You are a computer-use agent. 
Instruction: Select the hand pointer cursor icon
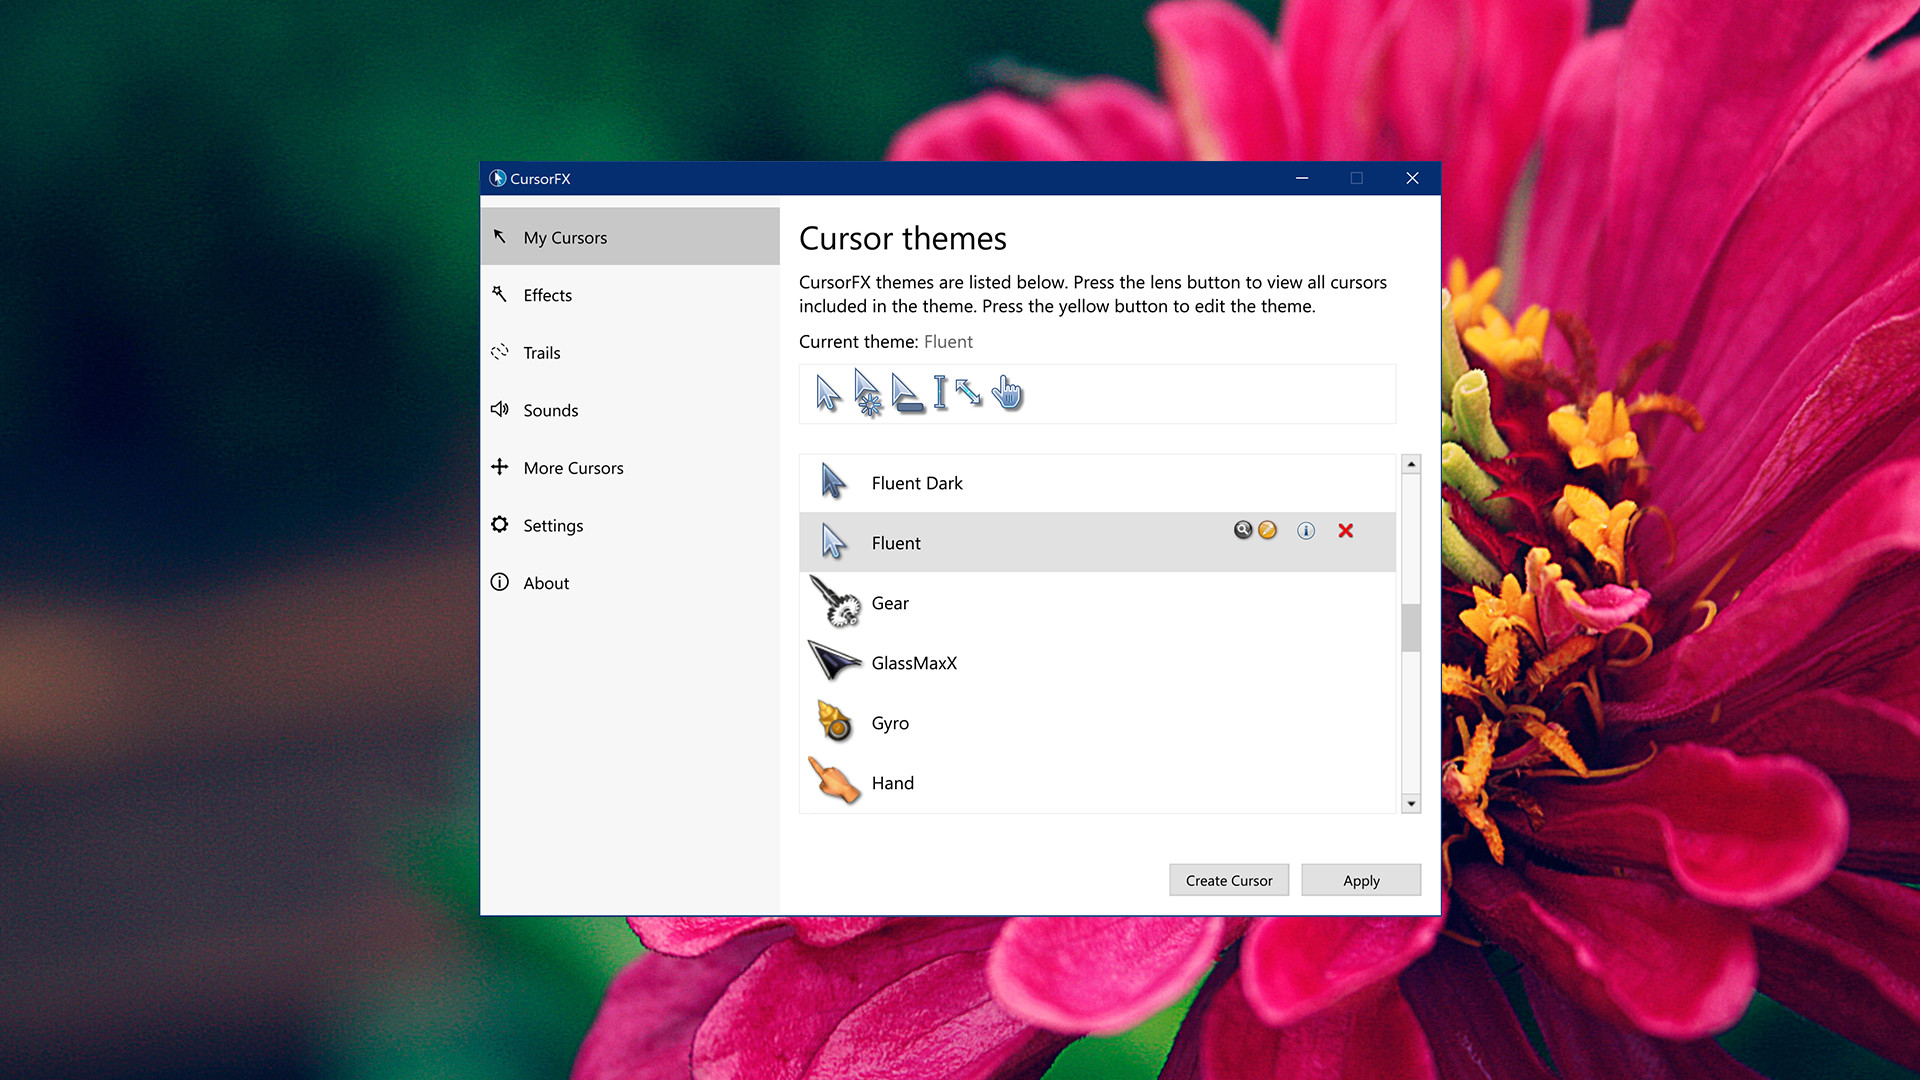coord(1006,392)
